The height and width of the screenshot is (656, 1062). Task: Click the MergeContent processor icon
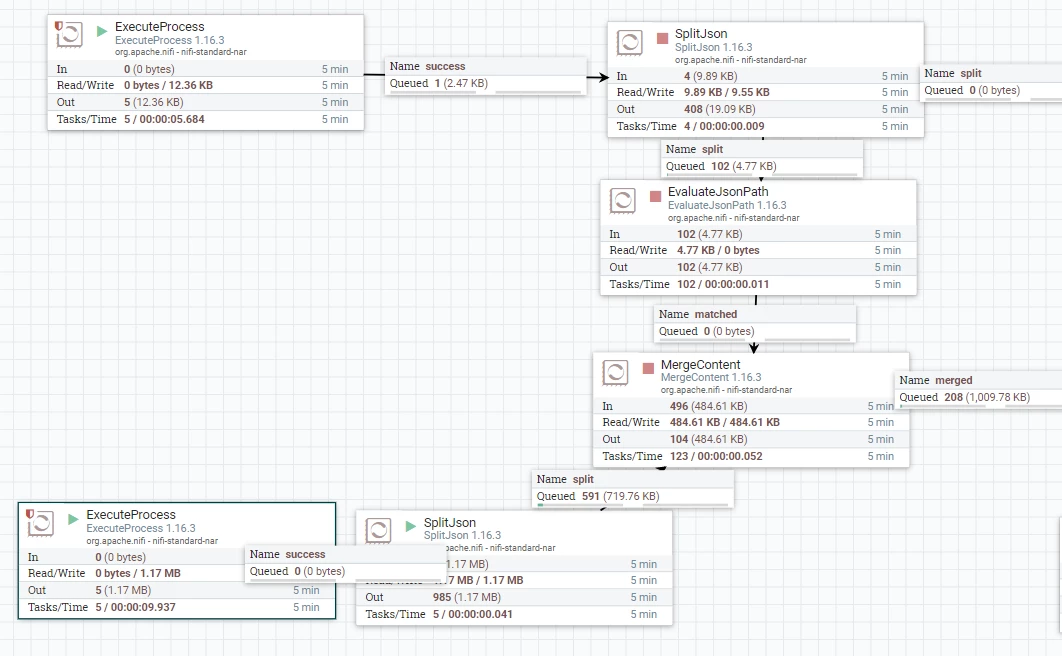click(615, 372)
